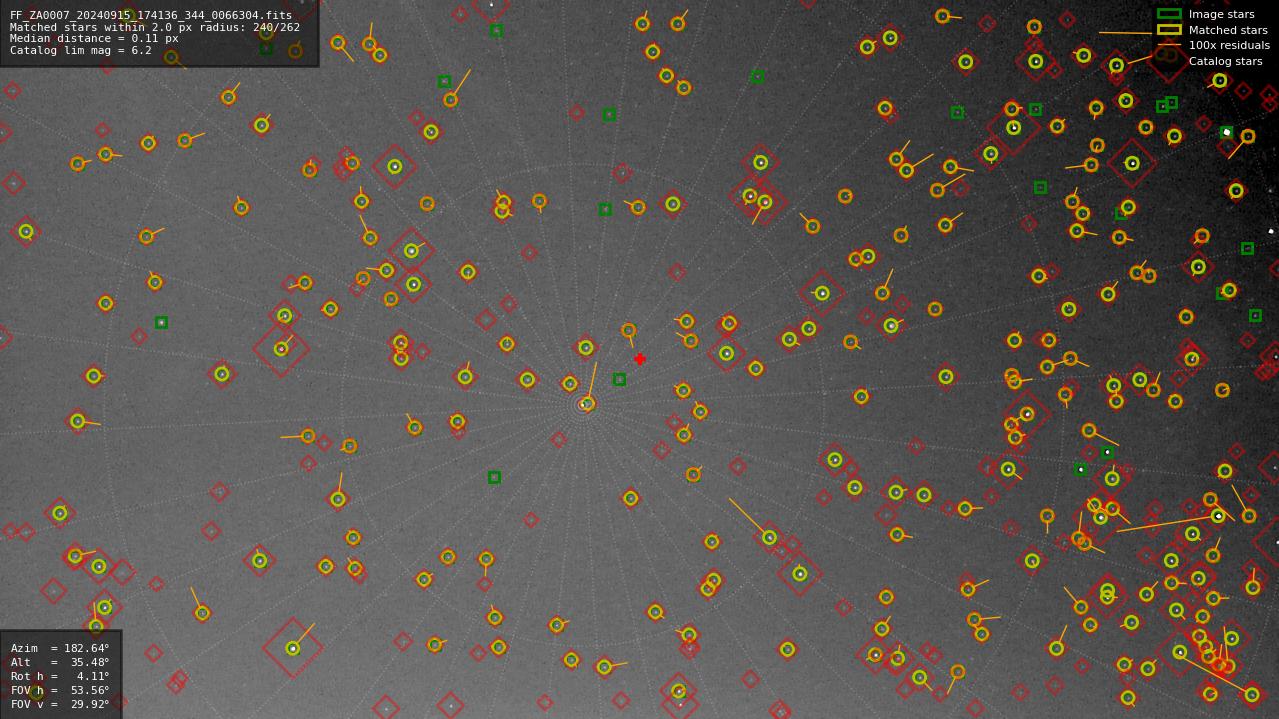
Task: Select the 'Catalog stars' legend label
Action: 1225,61
